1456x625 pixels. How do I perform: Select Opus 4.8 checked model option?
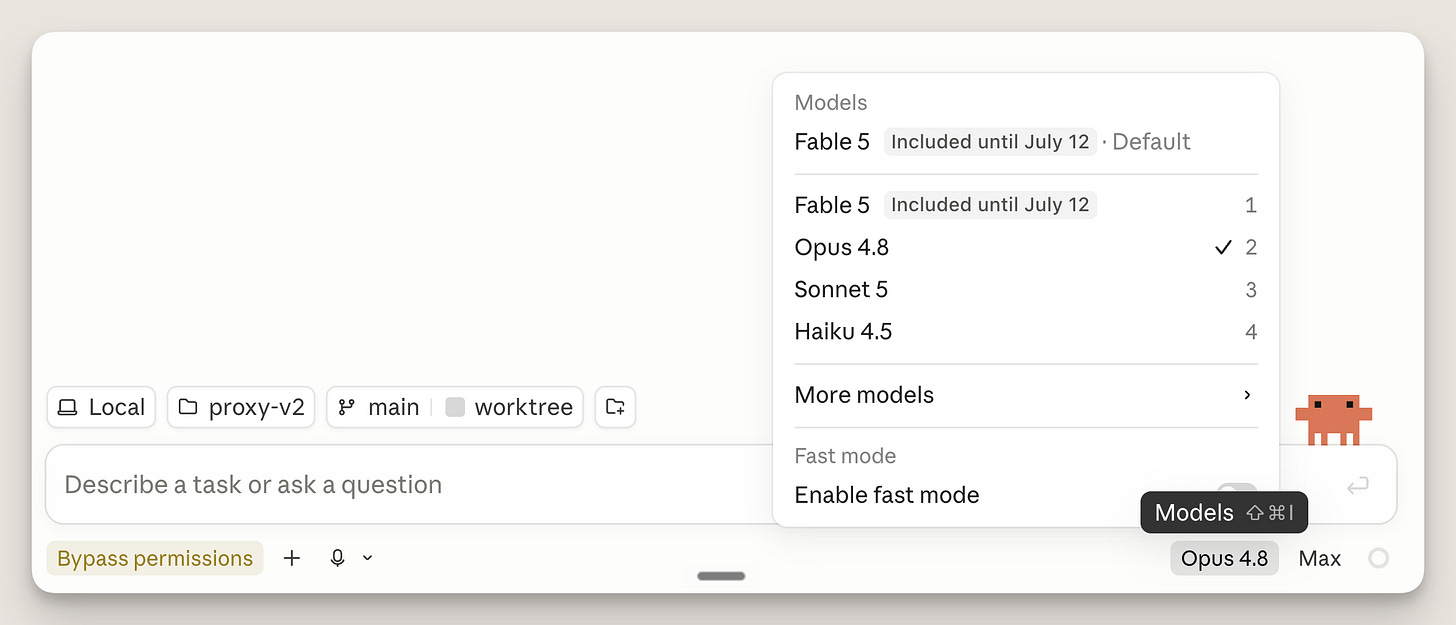point(1026,247)
